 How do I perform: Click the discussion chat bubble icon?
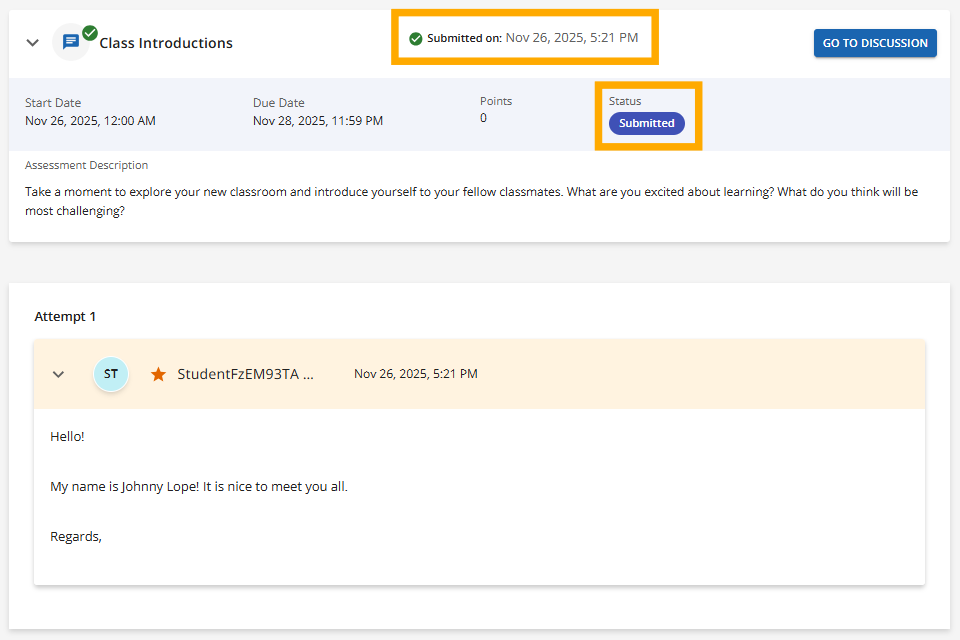point(70,43)
